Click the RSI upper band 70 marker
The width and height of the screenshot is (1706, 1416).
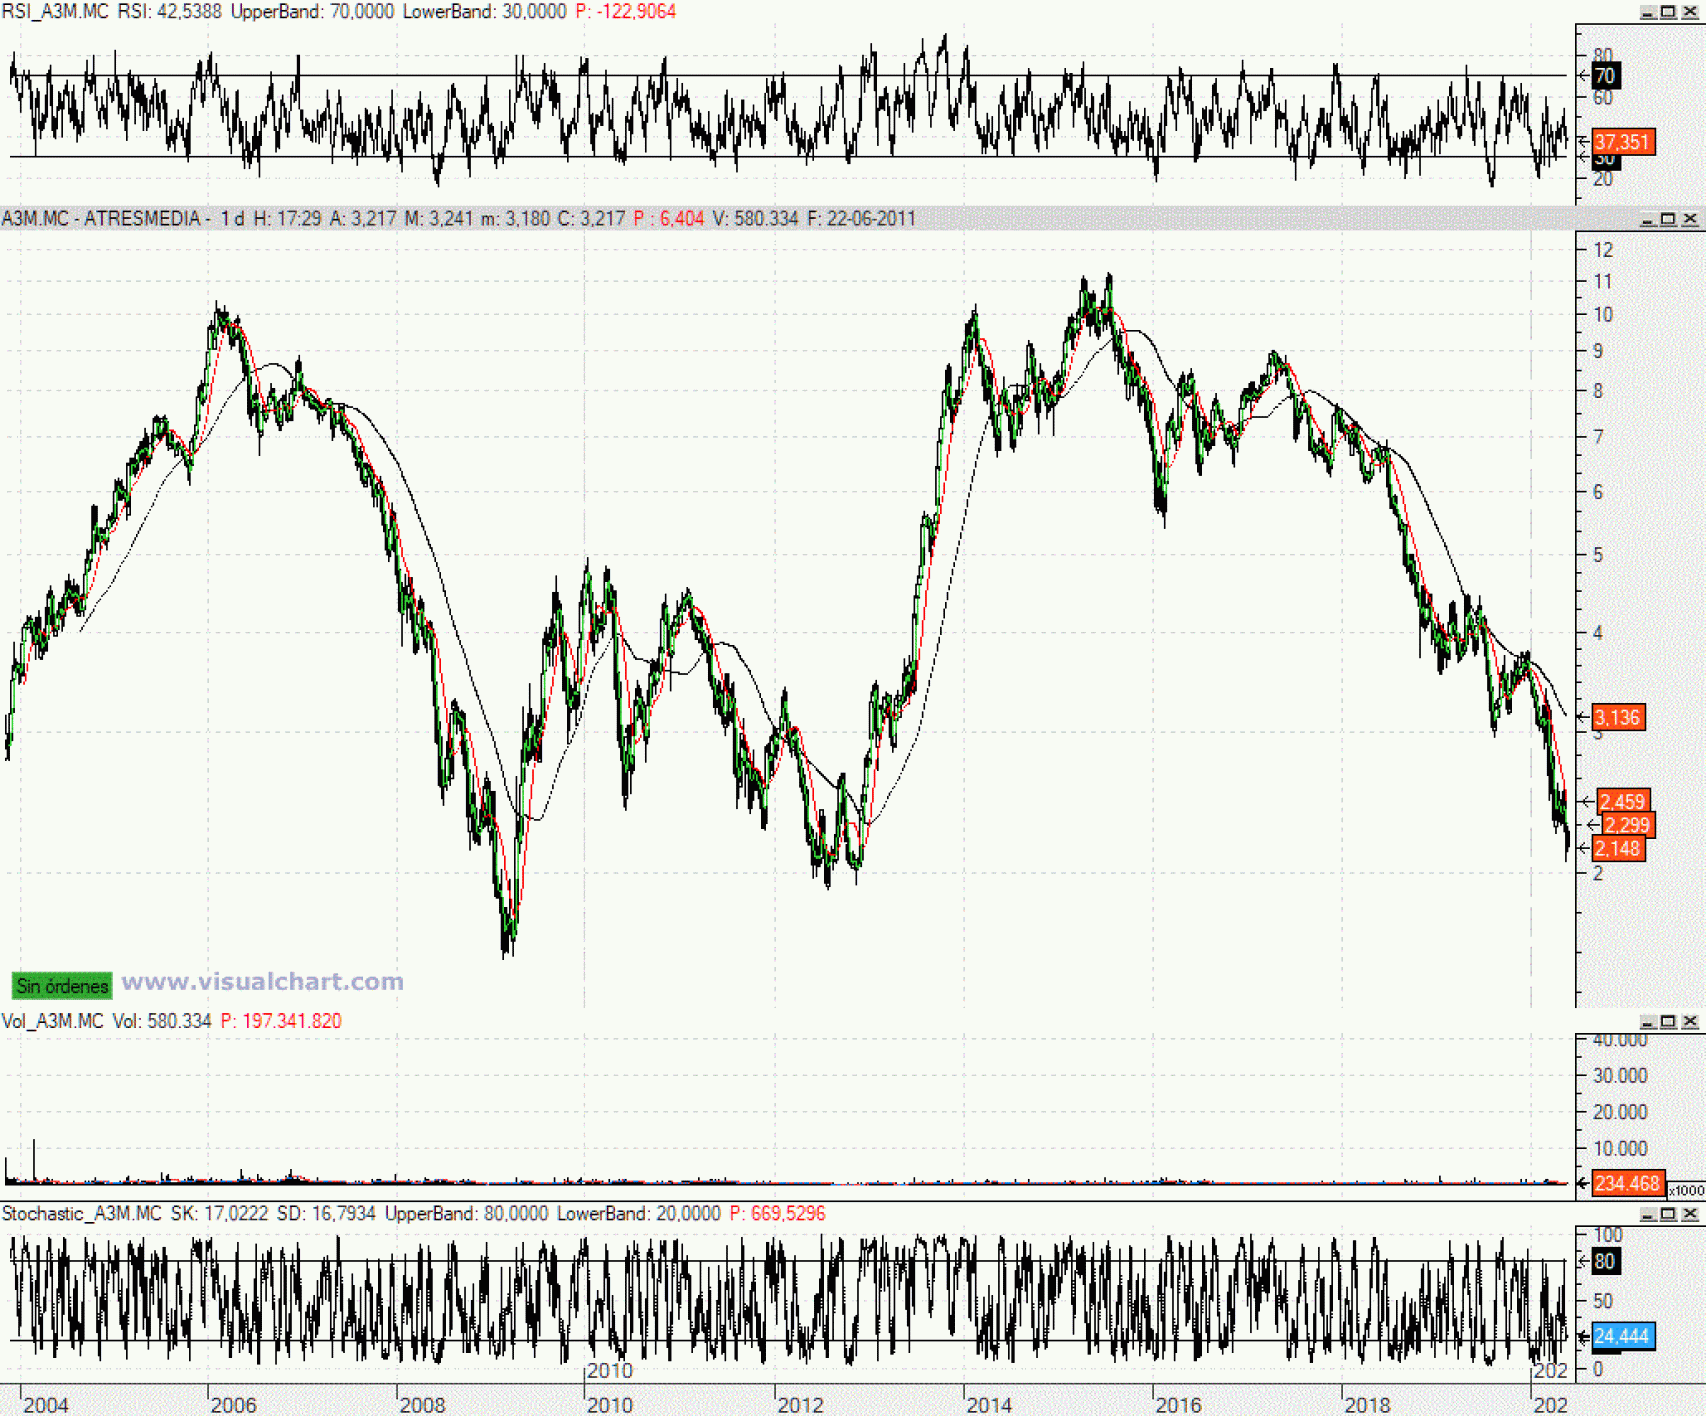1605,76
